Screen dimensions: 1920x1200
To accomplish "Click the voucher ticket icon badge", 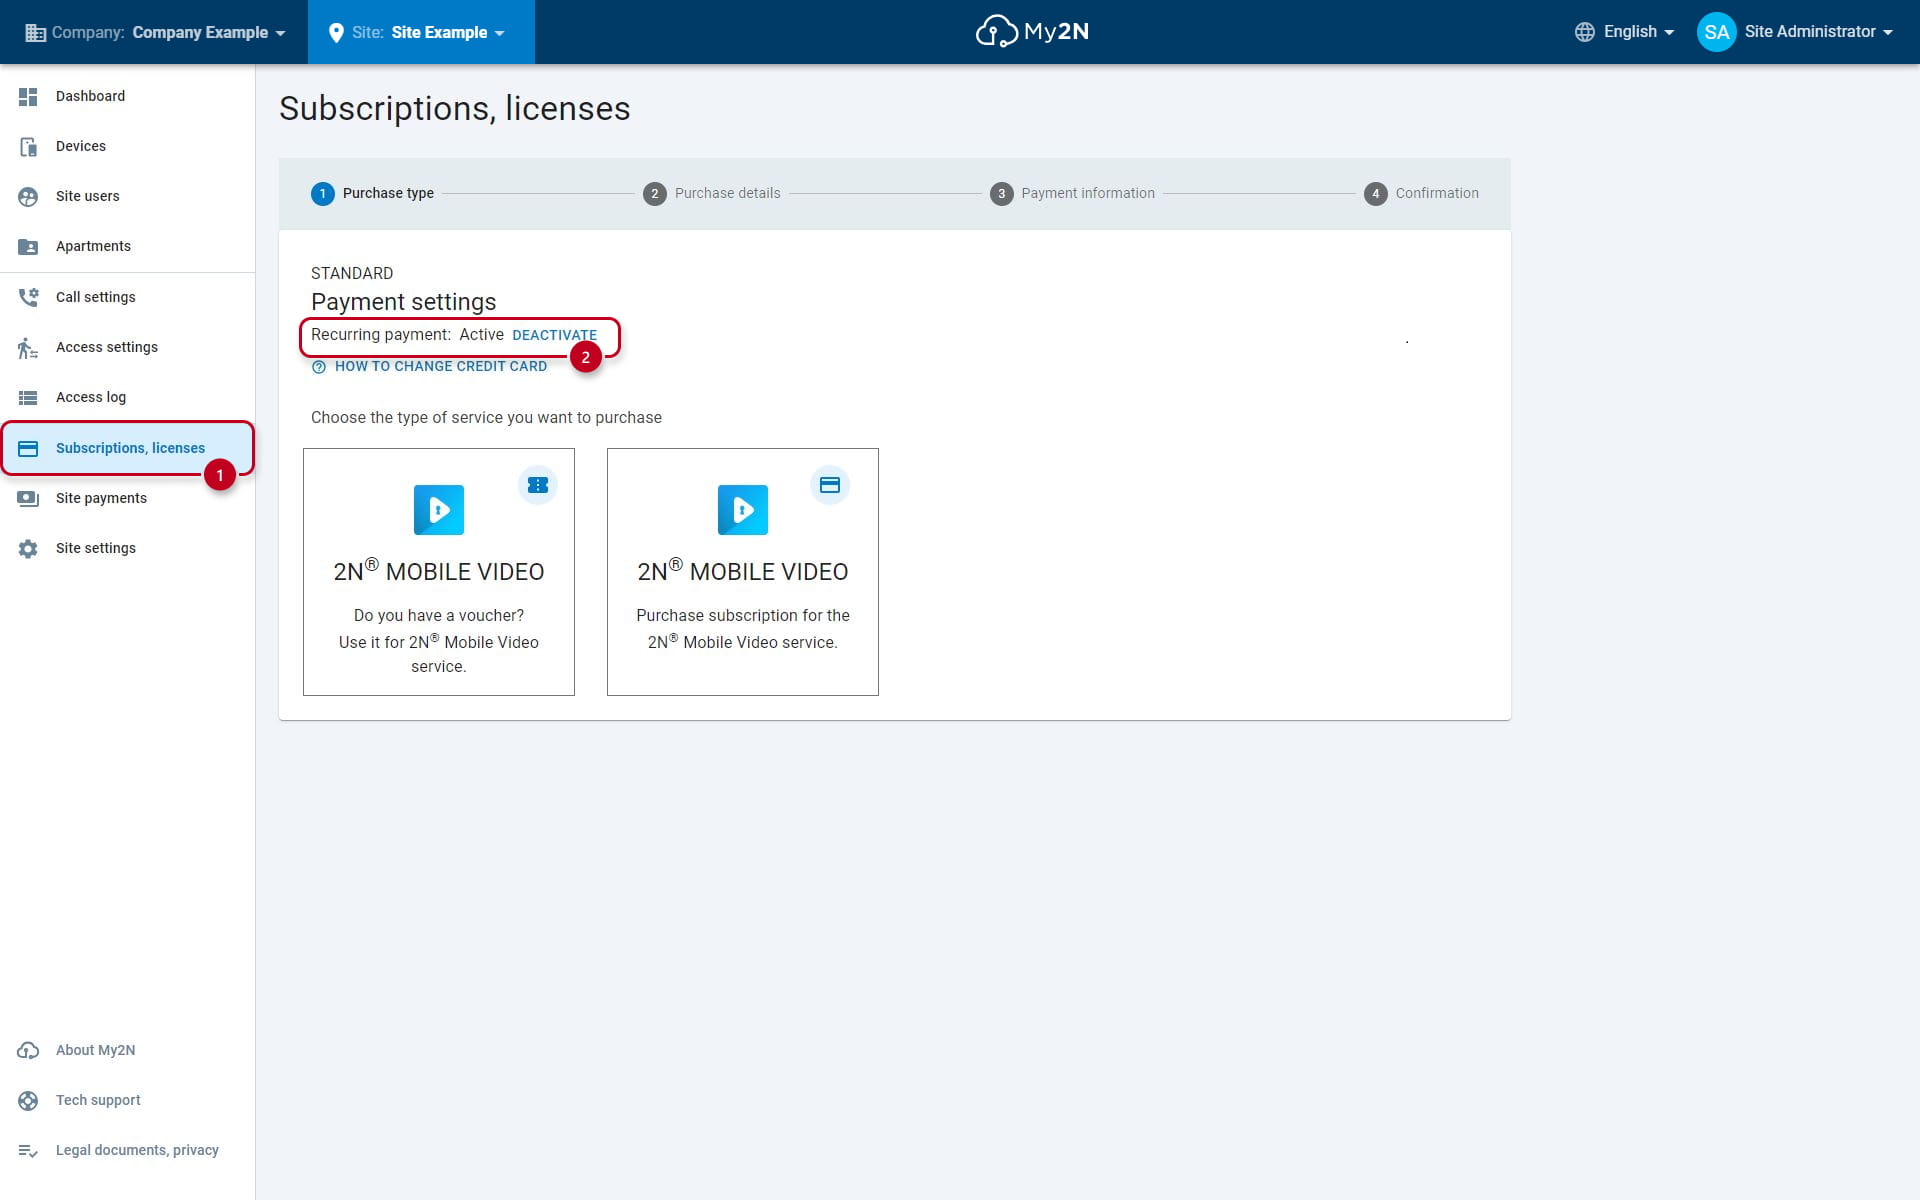I will click(x=538, y=485).
